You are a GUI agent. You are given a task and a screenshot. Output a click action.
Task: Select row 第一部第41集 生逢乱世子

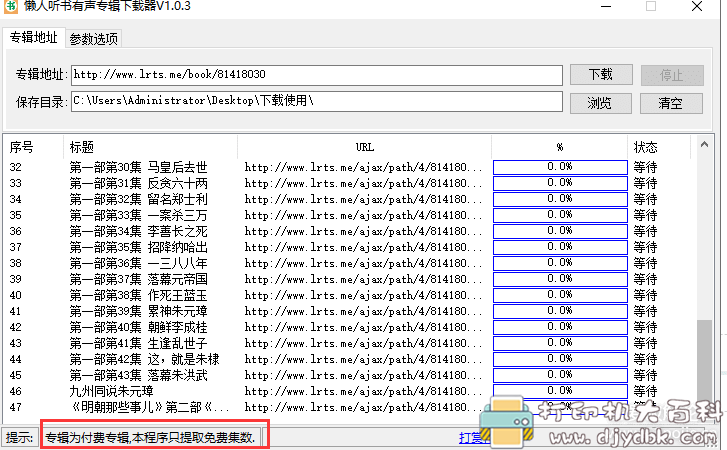347,343
